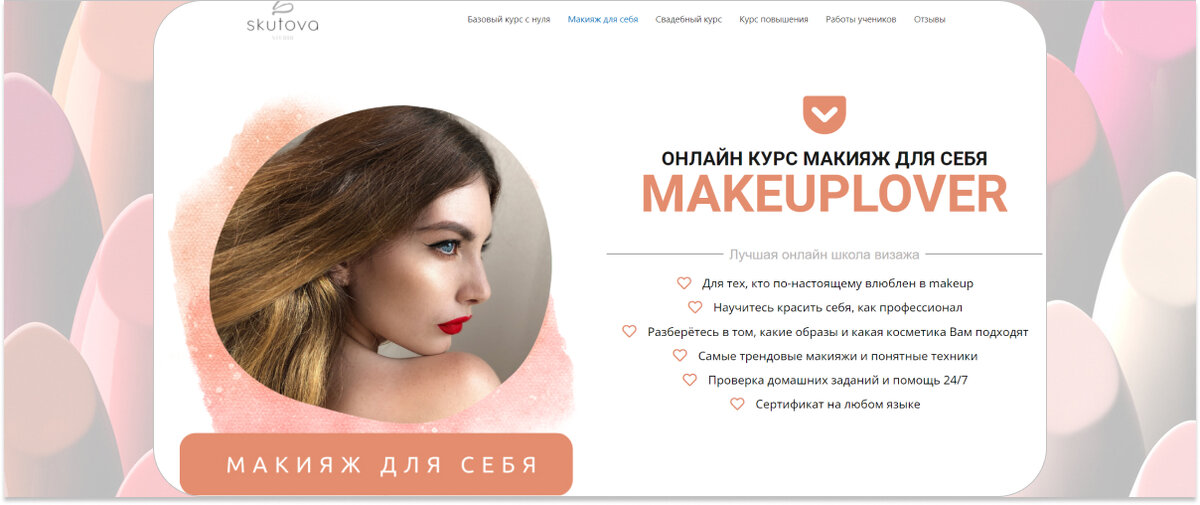The width and height of the screenshot is (1200, 505).
Task: Click the orange down-arrow badge icon
Action: tap(825, 115)
